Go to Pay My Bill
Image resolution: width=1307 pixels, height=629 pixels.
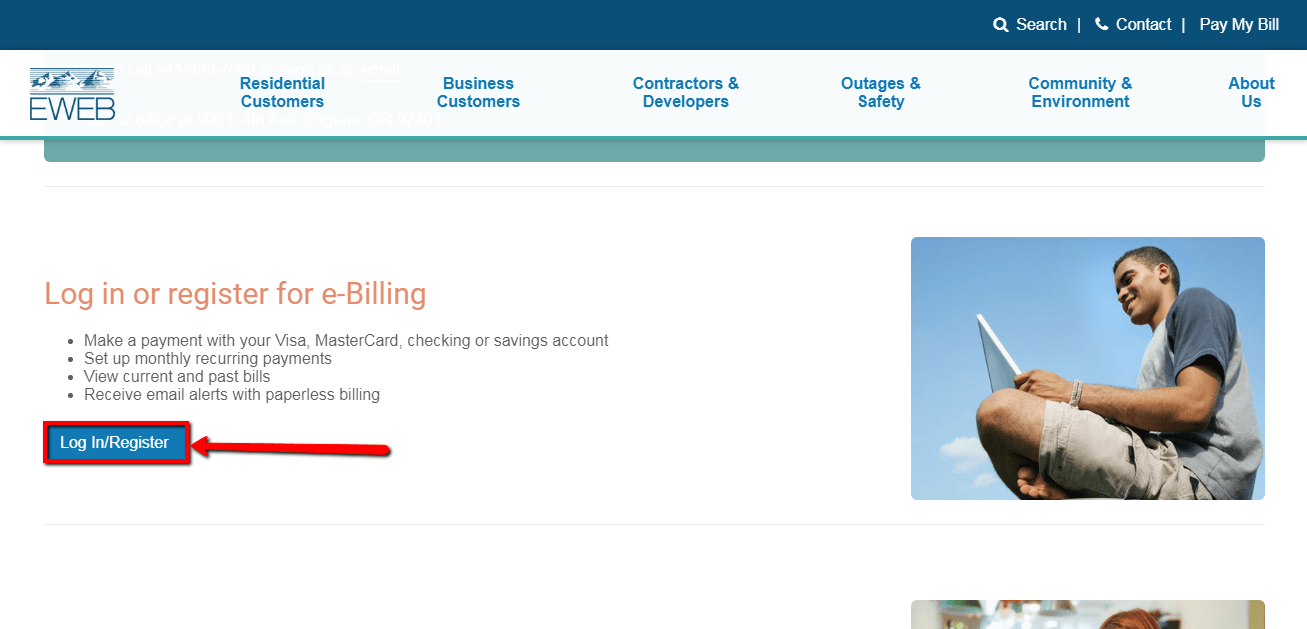pyautogui.click(x=1239, y=25)
